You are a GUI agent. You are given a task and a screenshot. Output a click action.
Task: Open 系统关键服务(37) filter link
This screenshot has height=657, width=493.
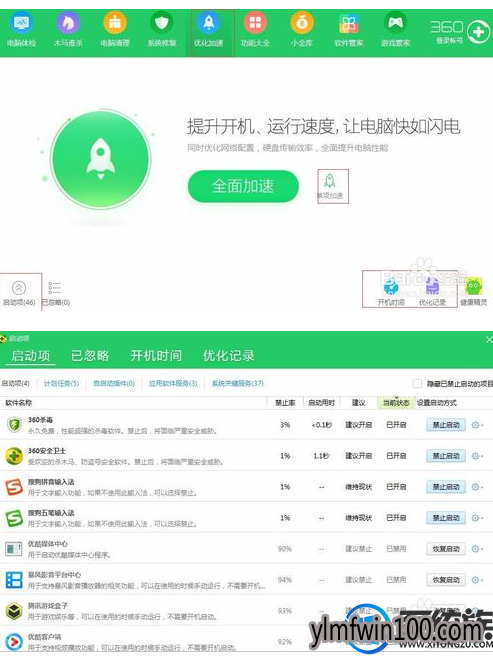(x=237, y=383)
